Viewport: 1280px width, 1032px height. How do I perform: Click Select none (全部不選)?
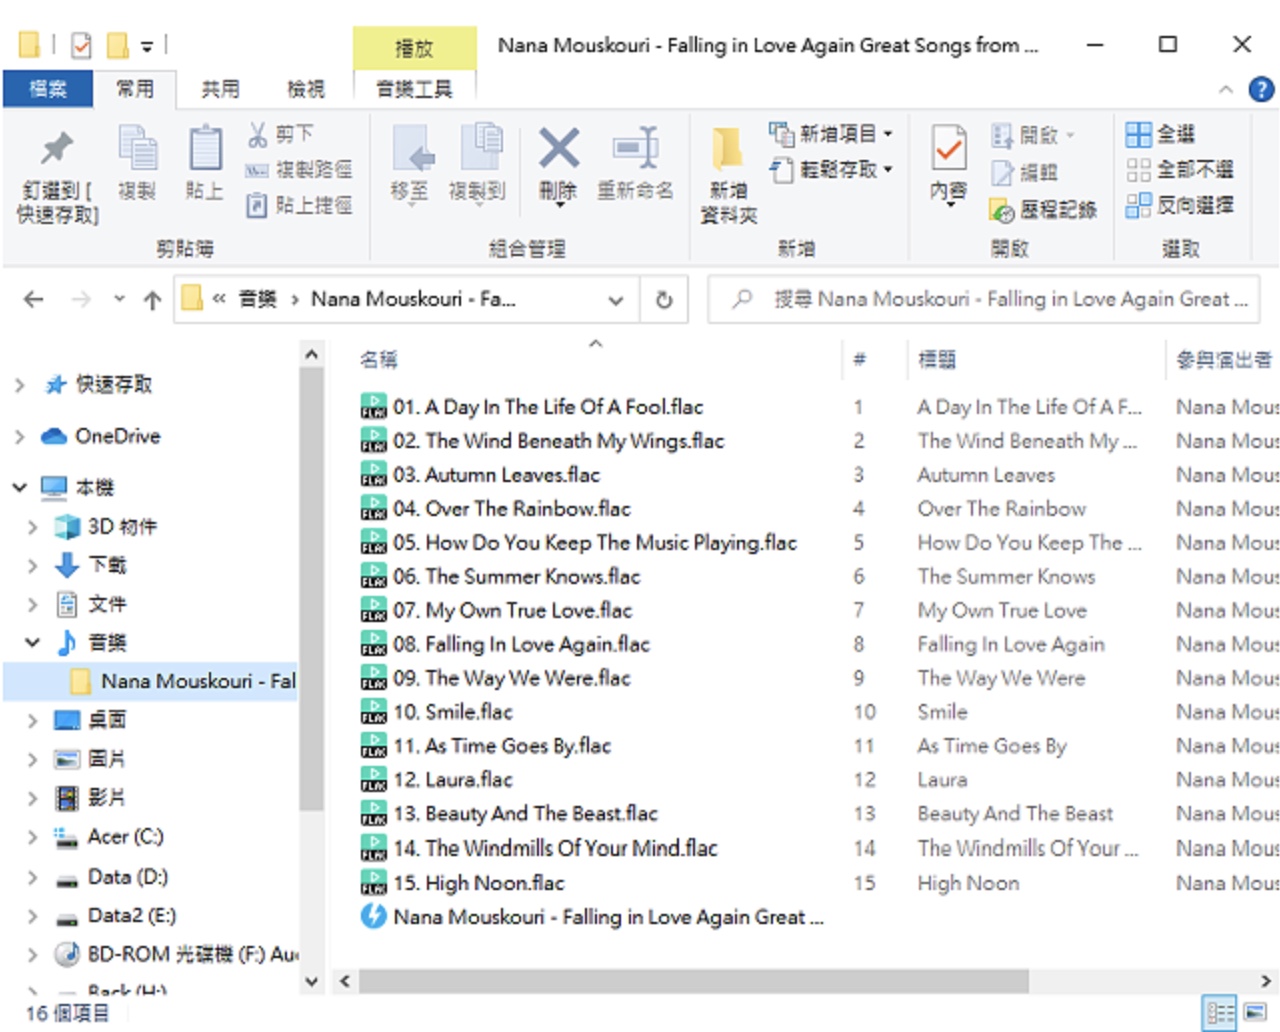(1180, 170)
